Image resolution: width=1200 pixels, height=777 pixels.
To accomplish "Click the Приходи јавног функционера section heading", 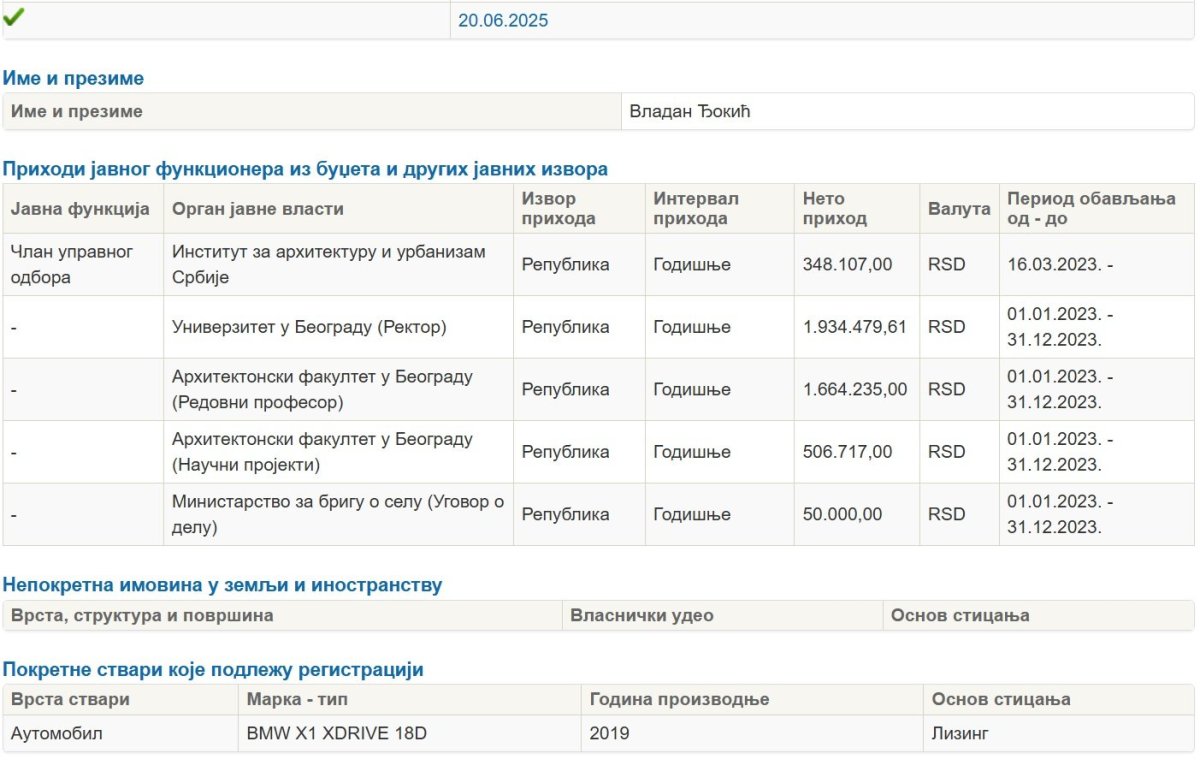I will [305, 169].
